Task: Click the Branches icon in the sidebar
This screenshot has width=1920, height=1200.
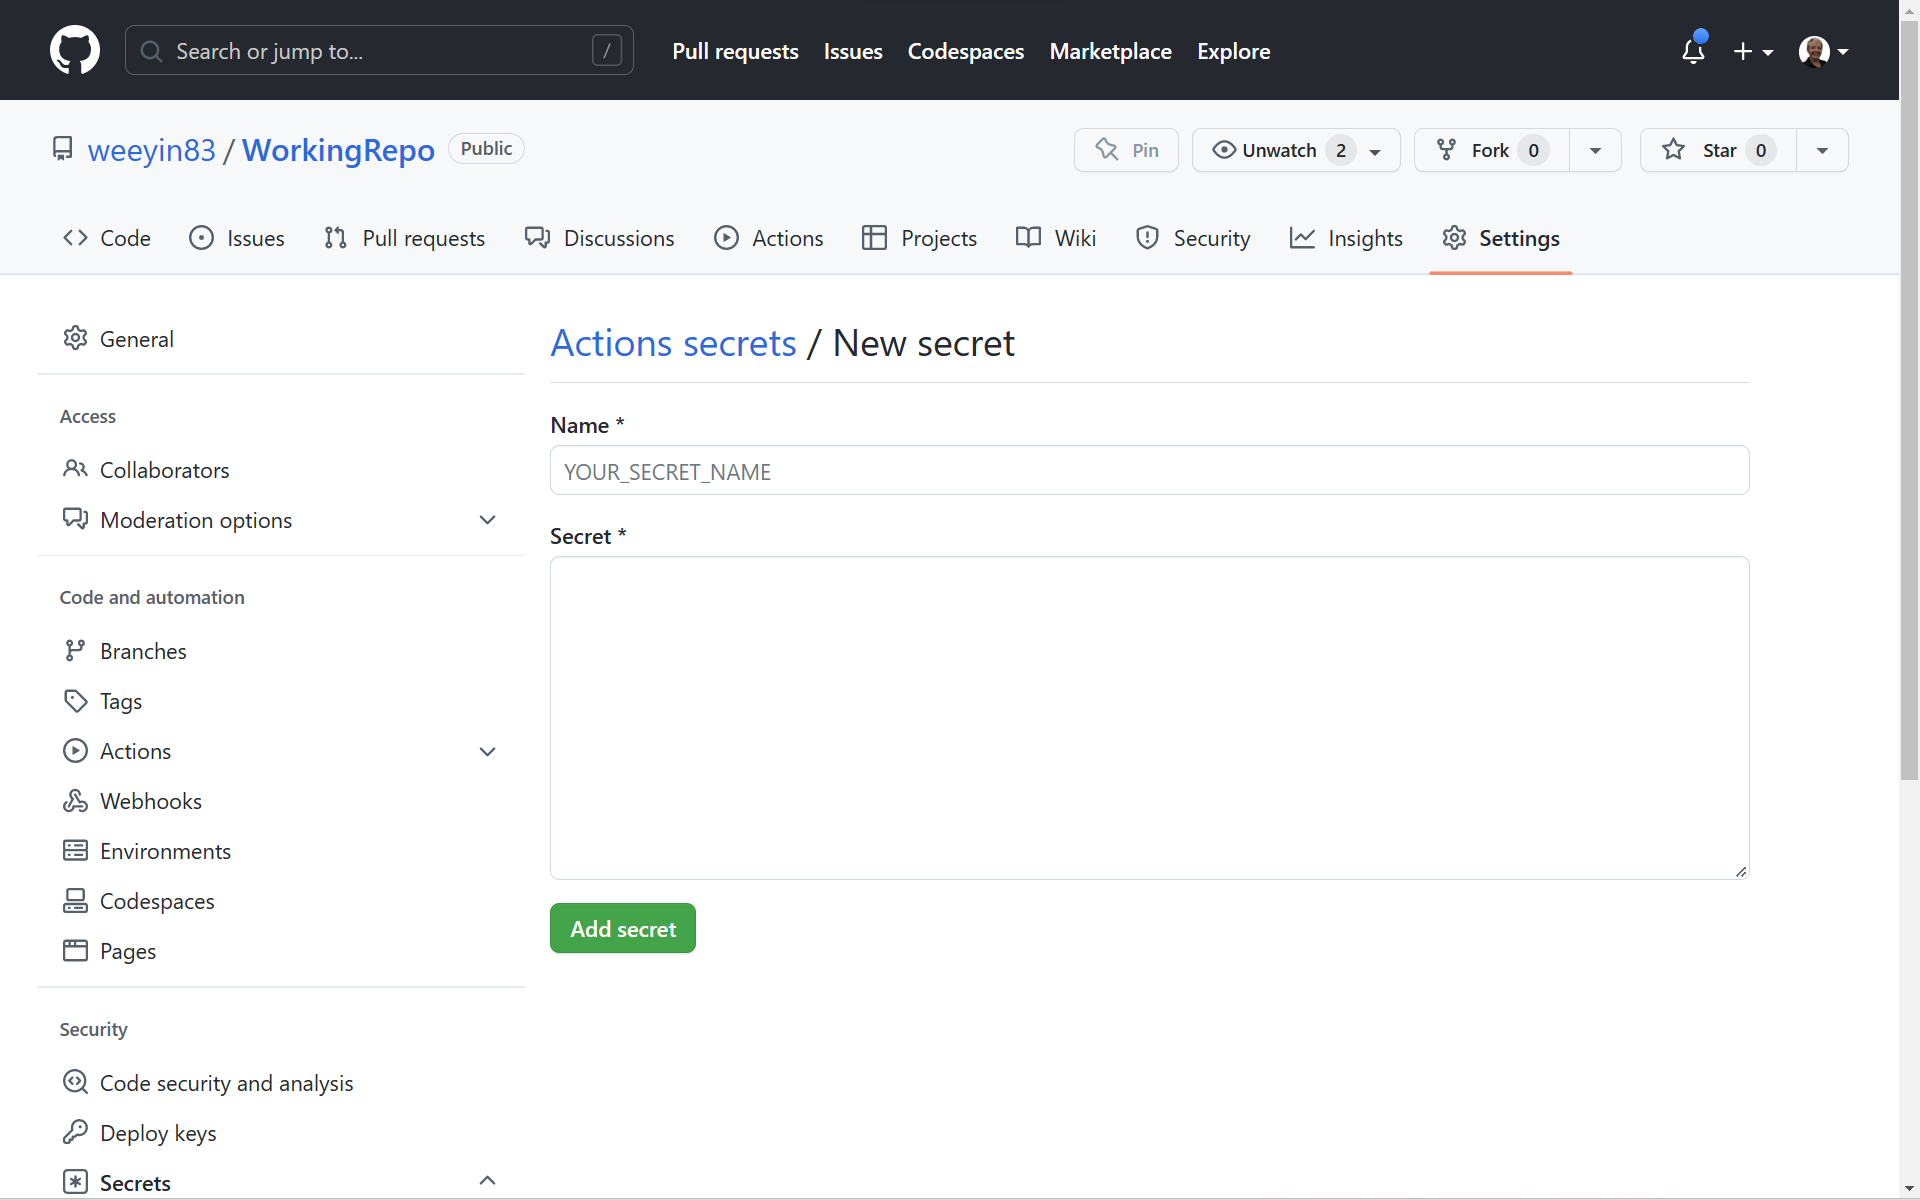Action: click(x=76, y=650)
